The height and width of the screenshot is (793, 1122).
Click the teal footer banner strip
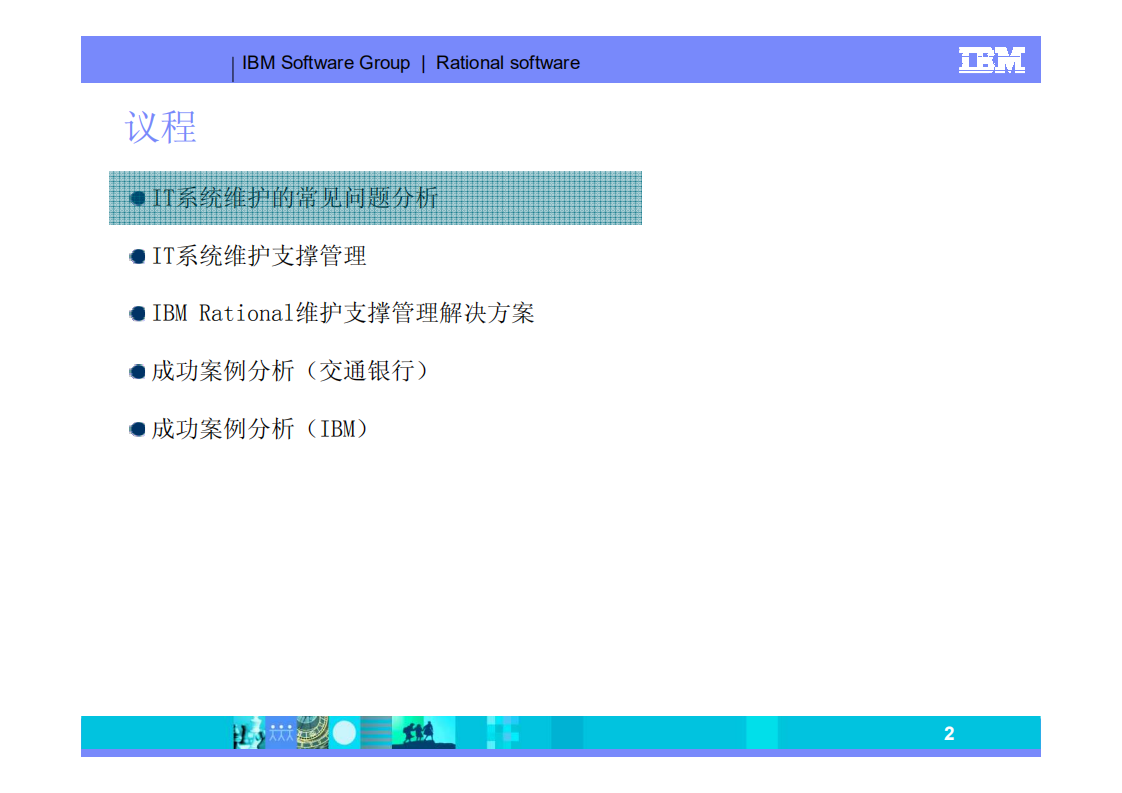tap(700, 733)
